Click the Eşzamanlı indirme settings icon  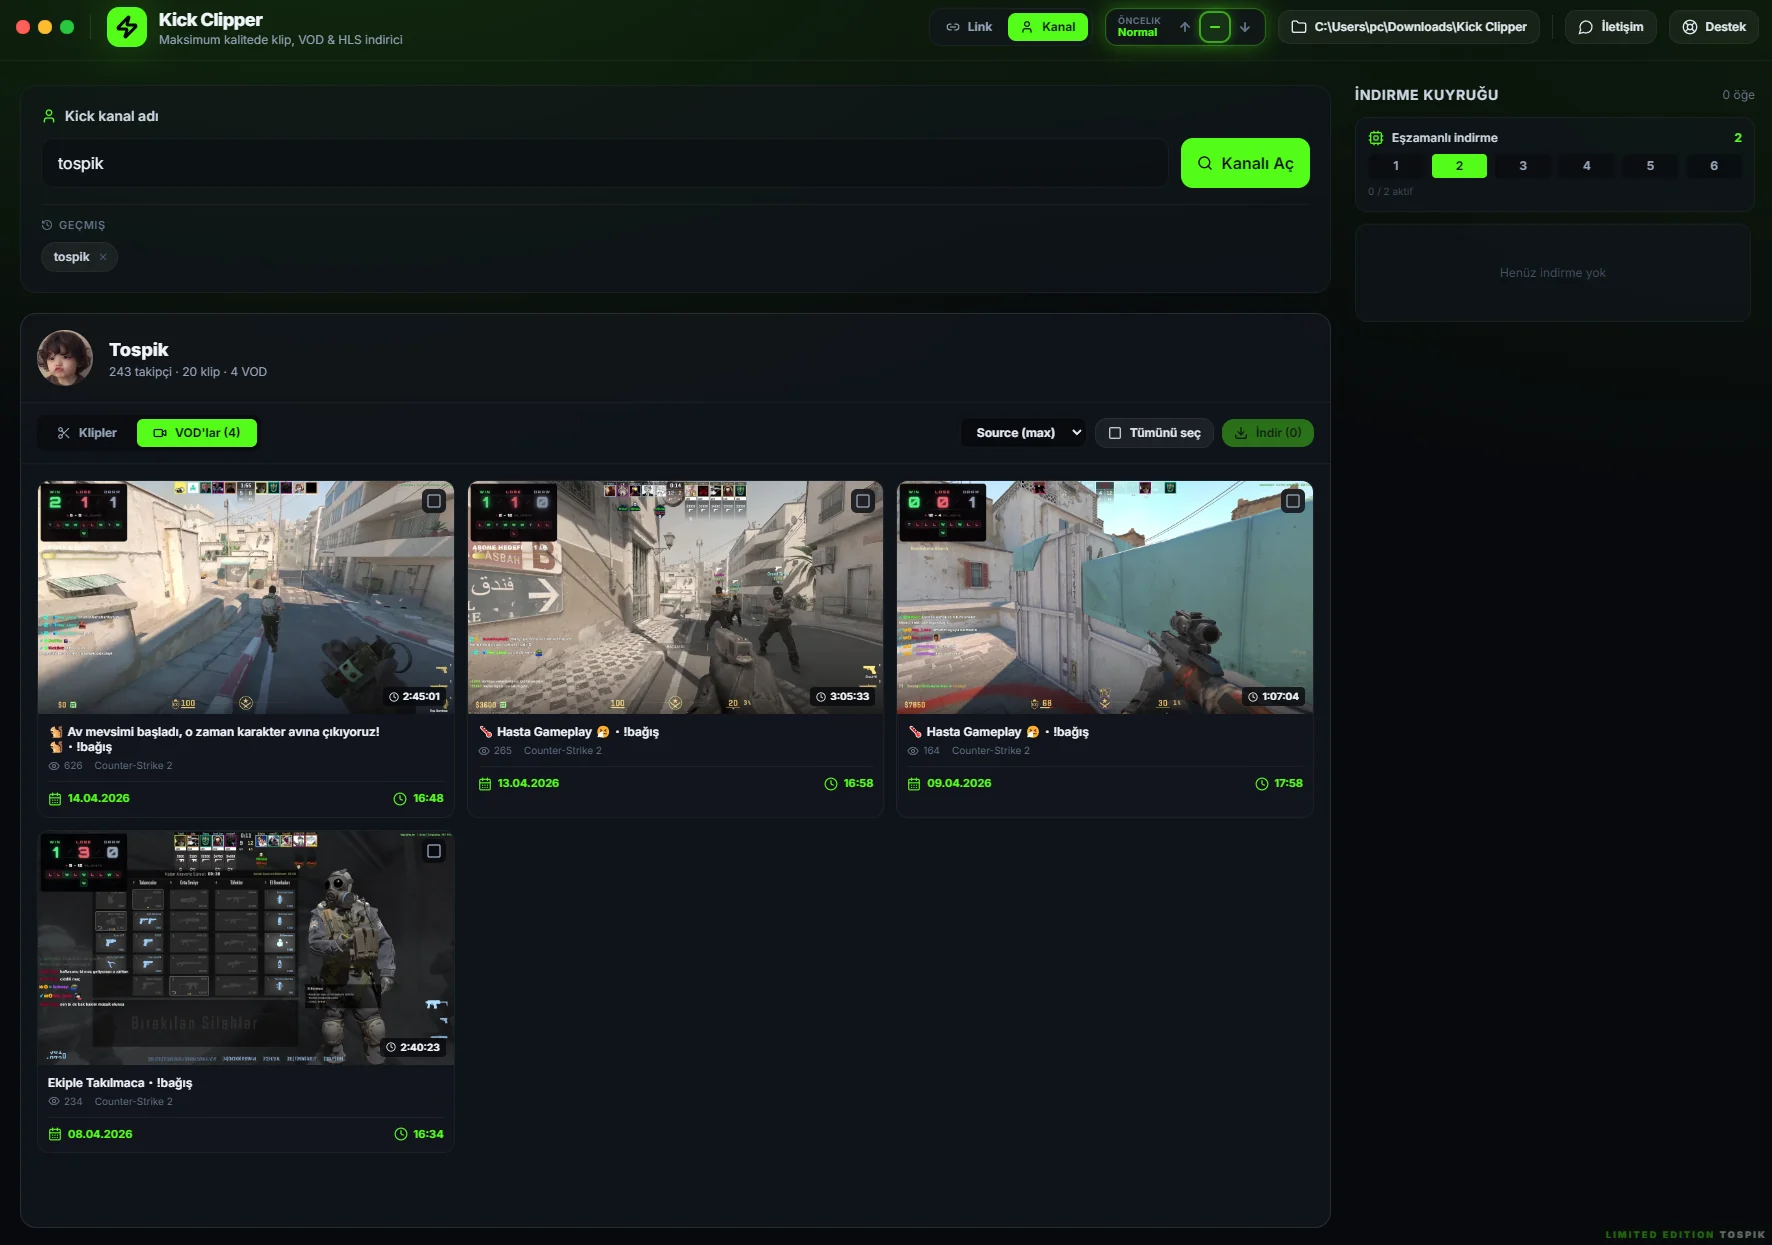pos(1376,138)
